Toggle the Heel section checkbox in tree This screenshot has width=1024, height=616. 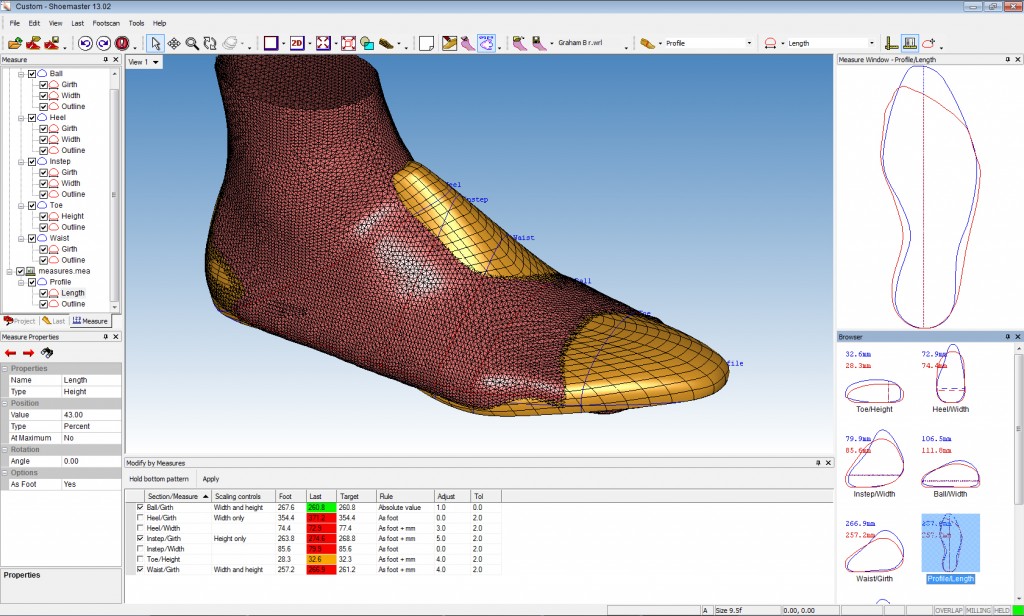[x=32, y=118]
